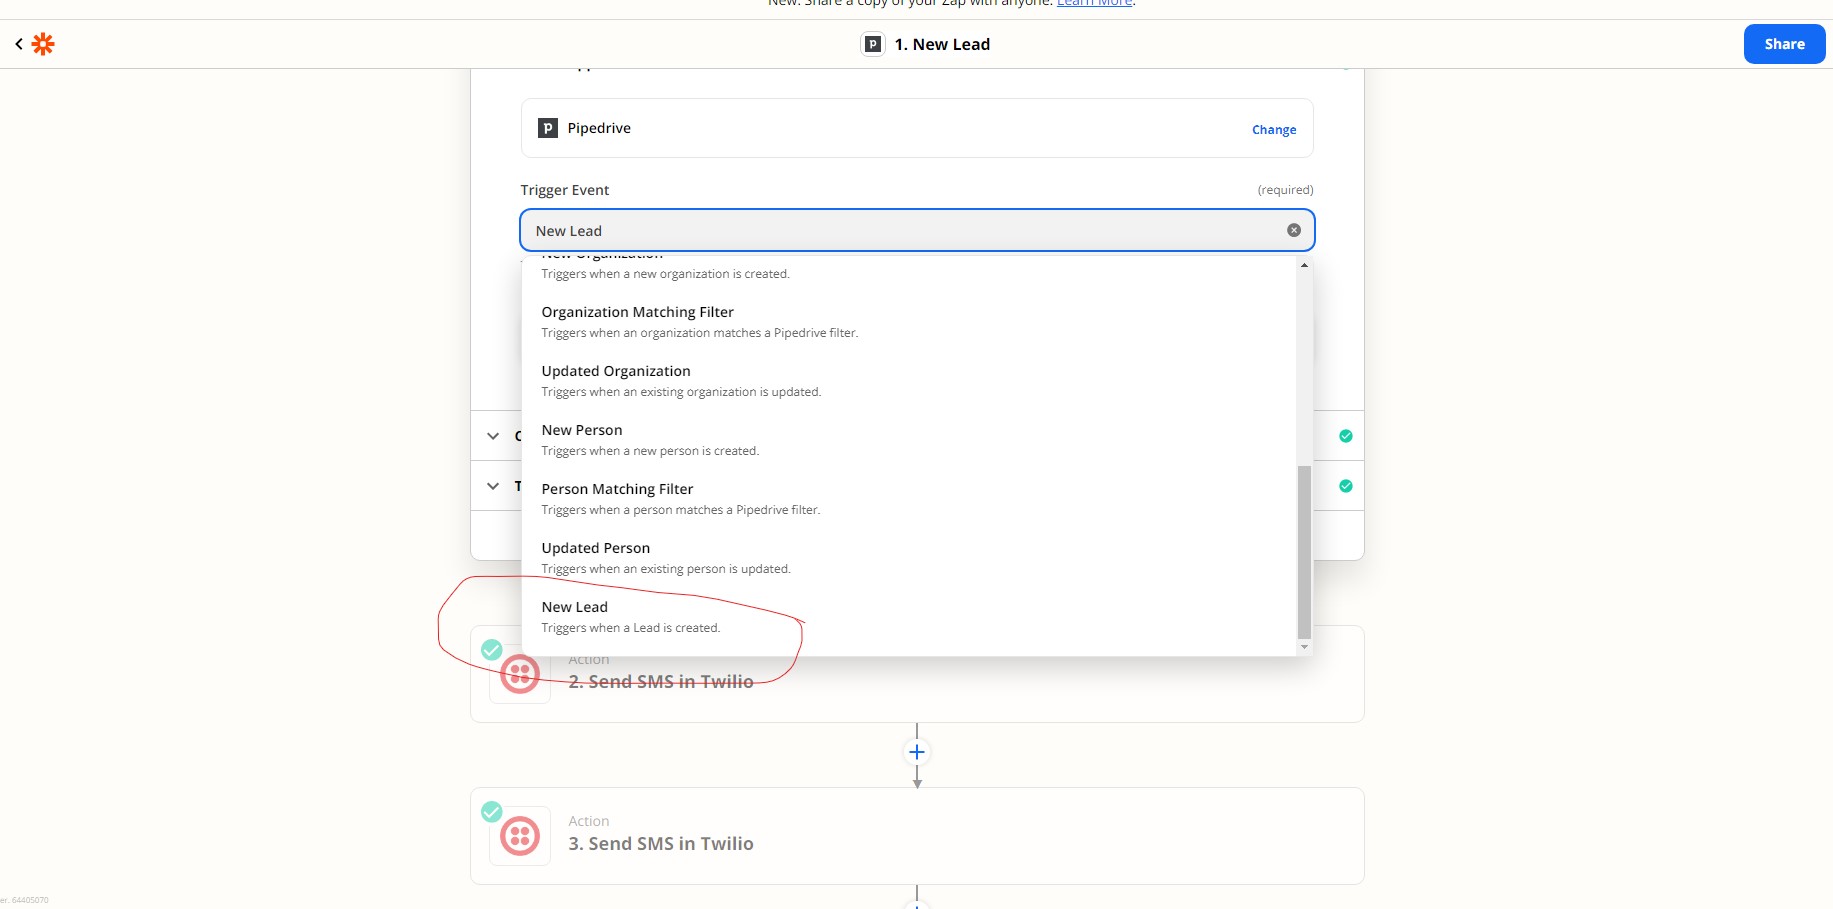This screenshot has width=1833, height=909.
Task: Click 'Triggers when a new organization is created.' text
Action: point(665,274)
